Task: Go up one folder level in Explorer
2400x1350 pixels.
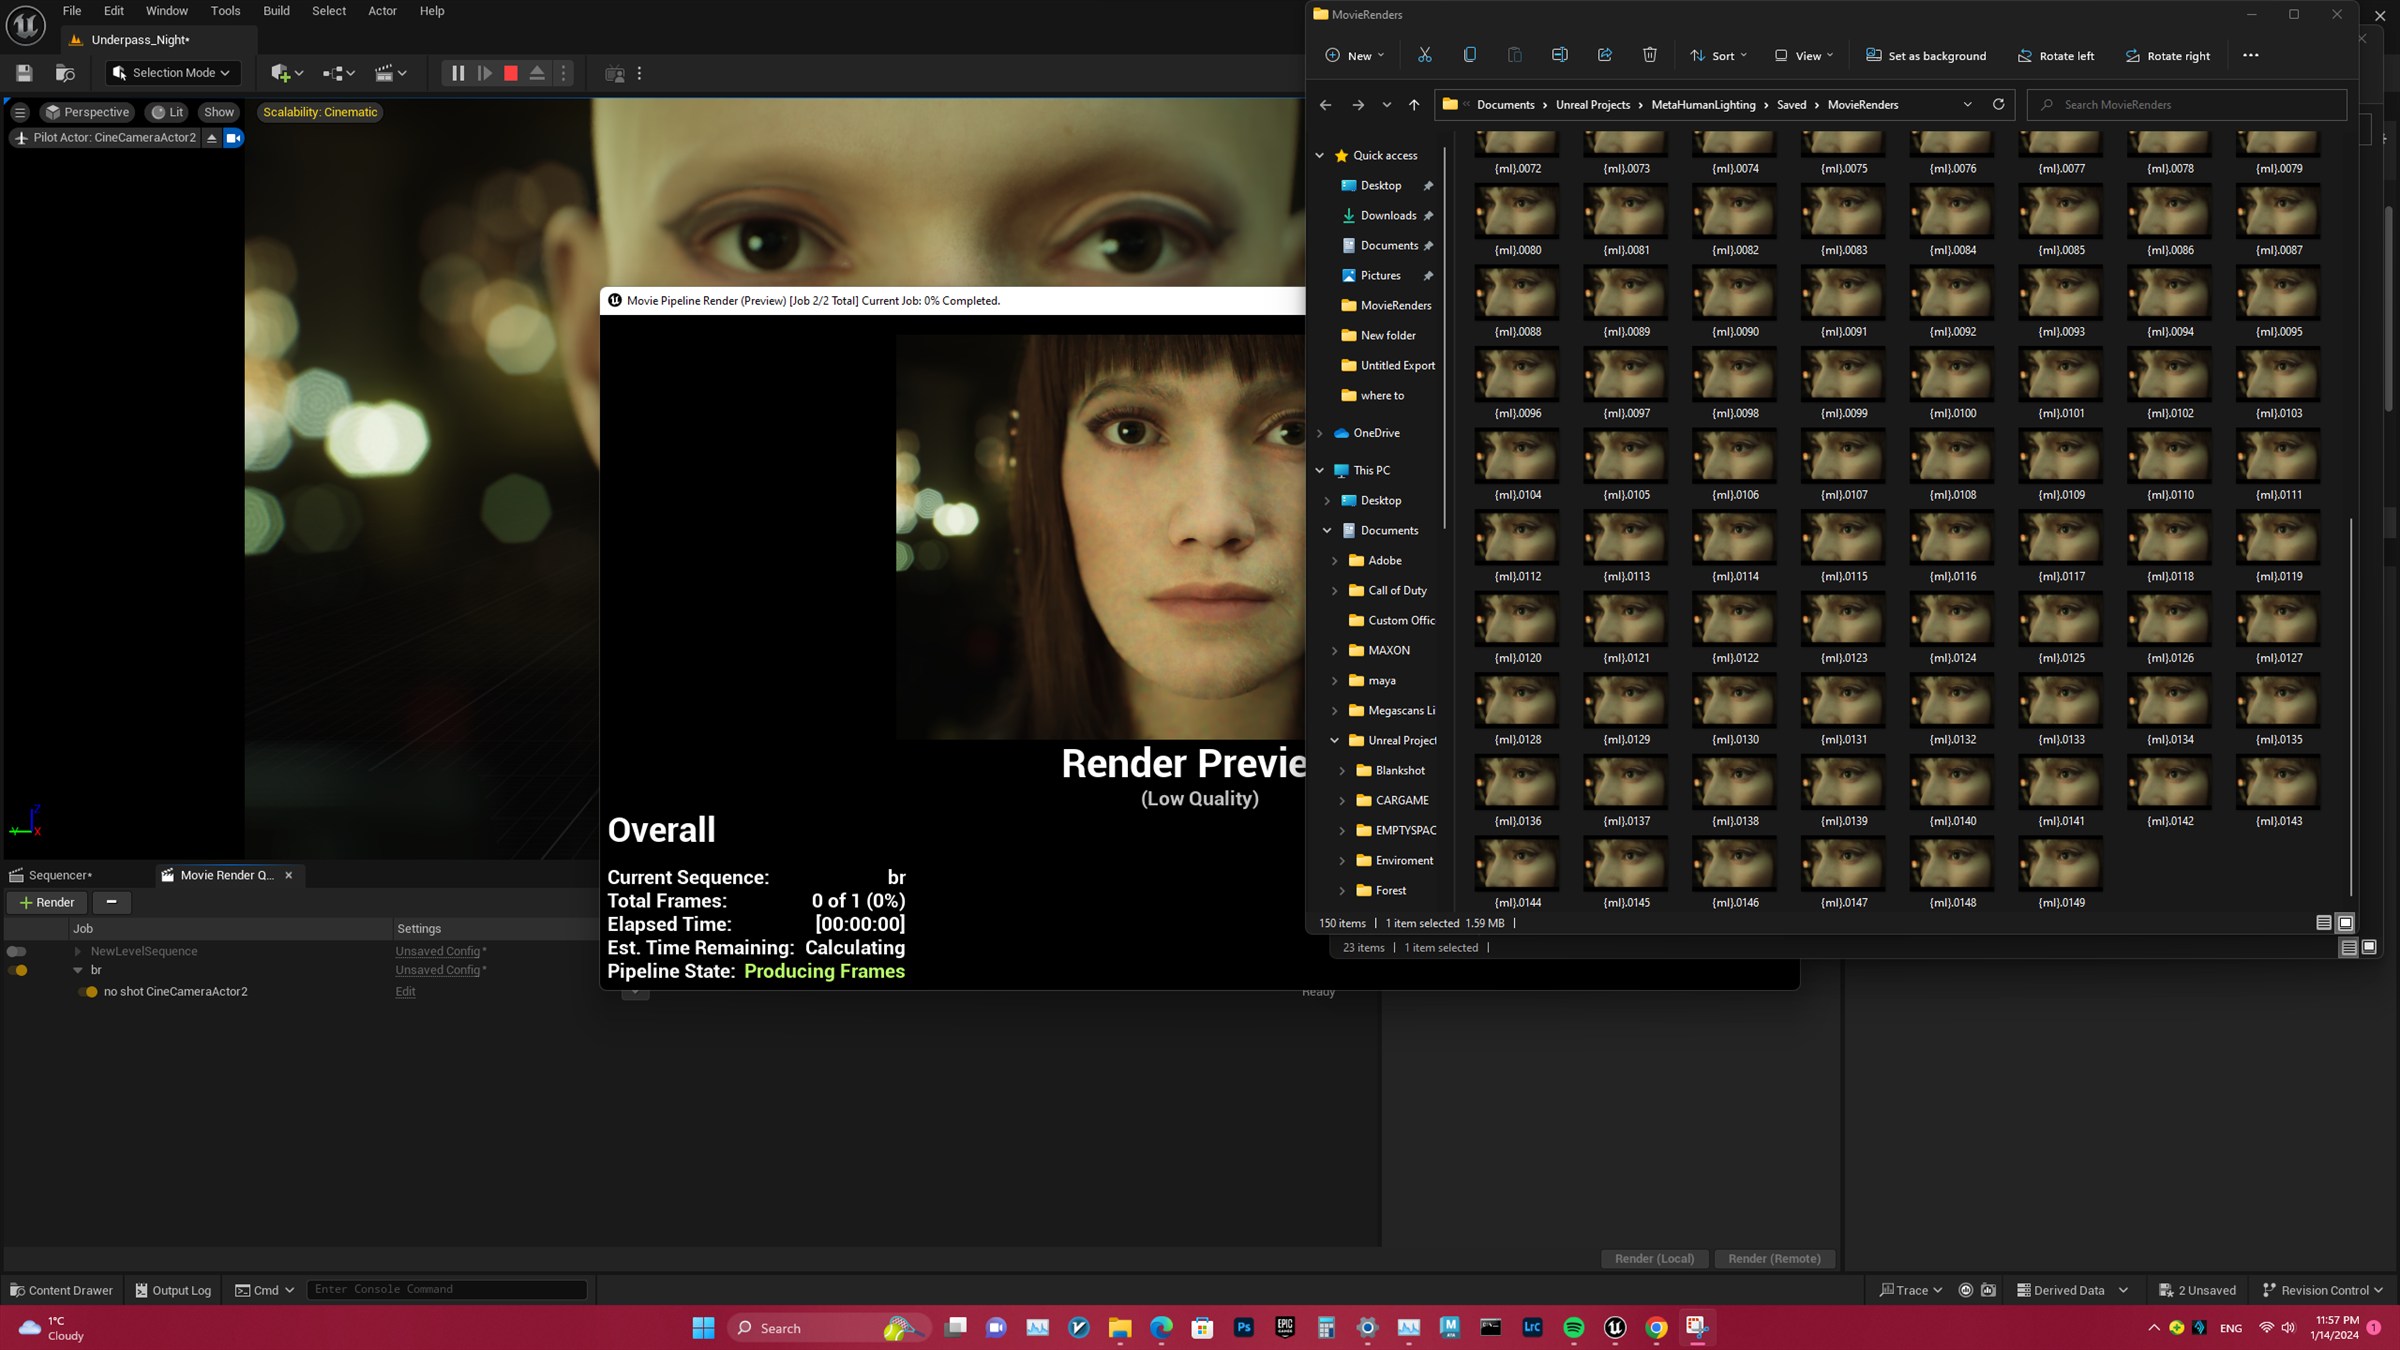Action: (1414, 105)
